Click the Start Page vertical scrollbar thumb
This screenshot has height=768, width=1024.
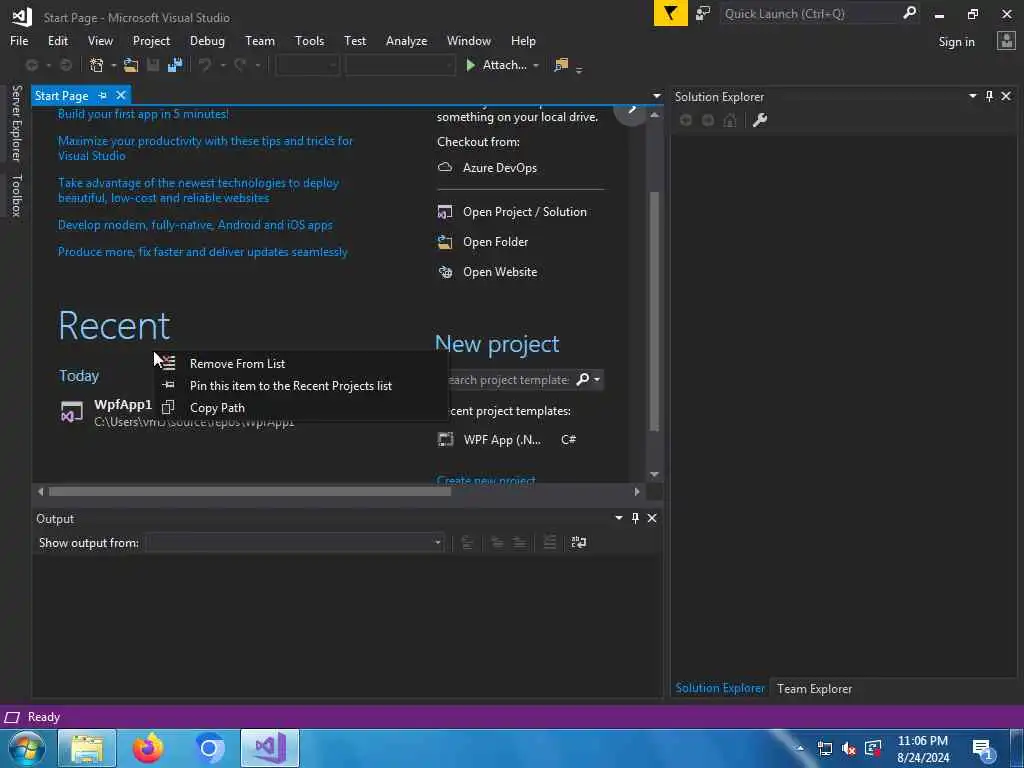(x=654, y=311)
